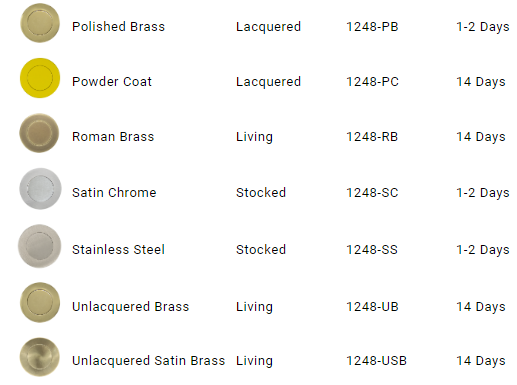Select part number 1248-PC
This screenshot has height=385, width=517.
372,82
